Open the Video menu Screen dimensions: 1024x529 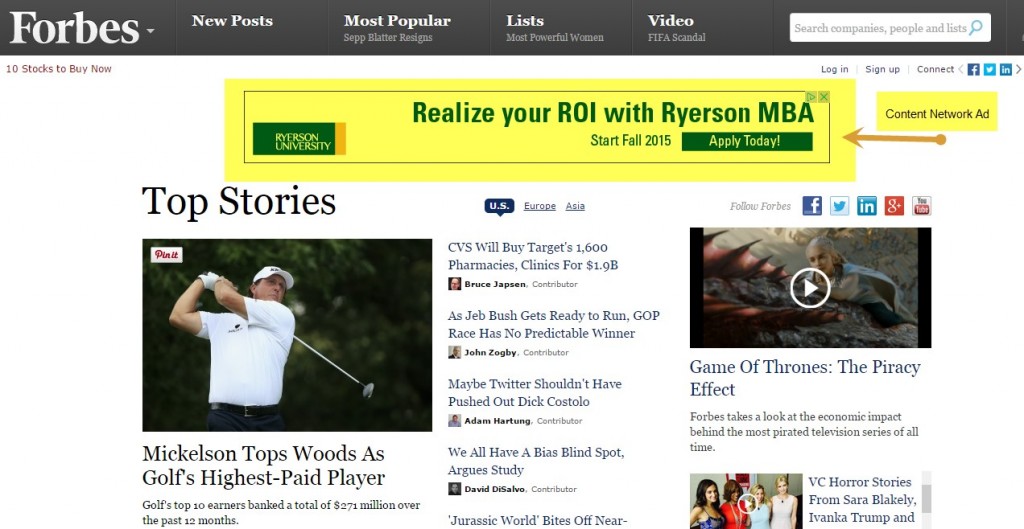coord(670,21)
